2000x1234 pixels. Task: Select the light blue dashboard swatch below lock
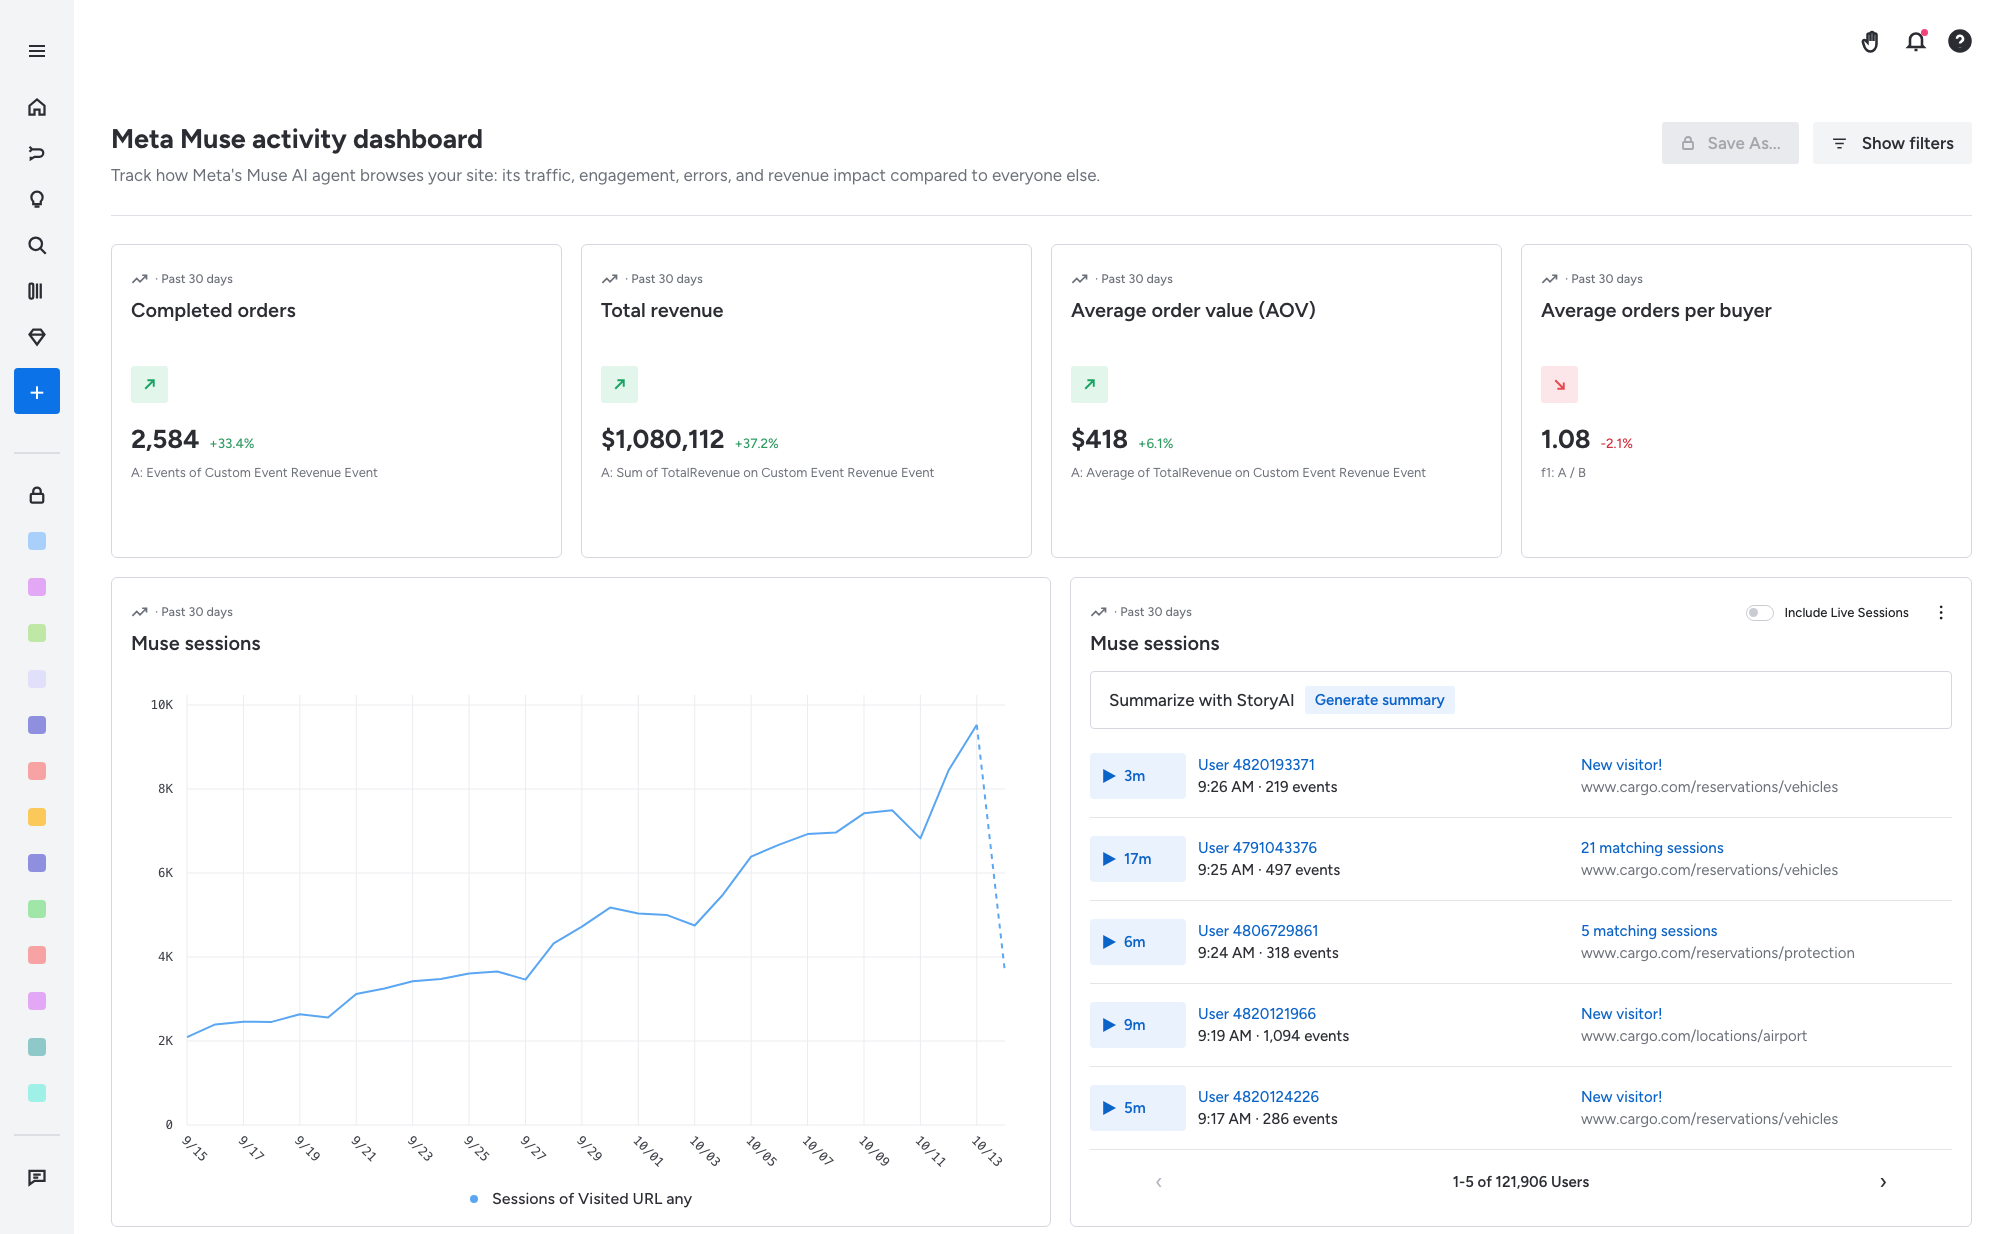(37, 541)
